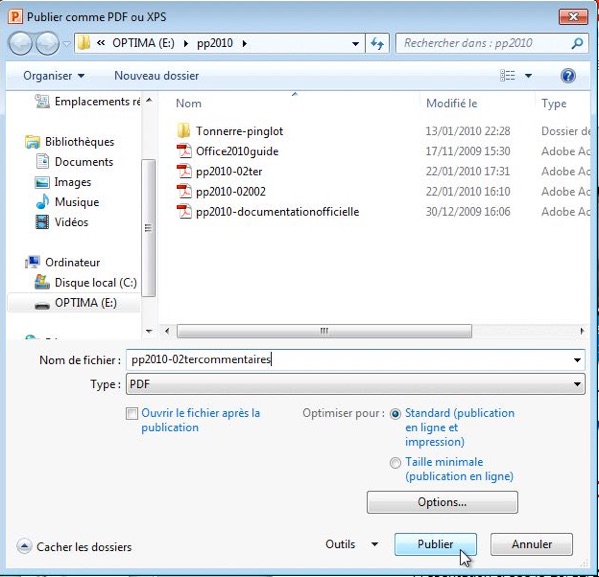Viewport: 599px width, 577px height.
Task: Open the address bar path dropdown
Action: coord(356,44)
